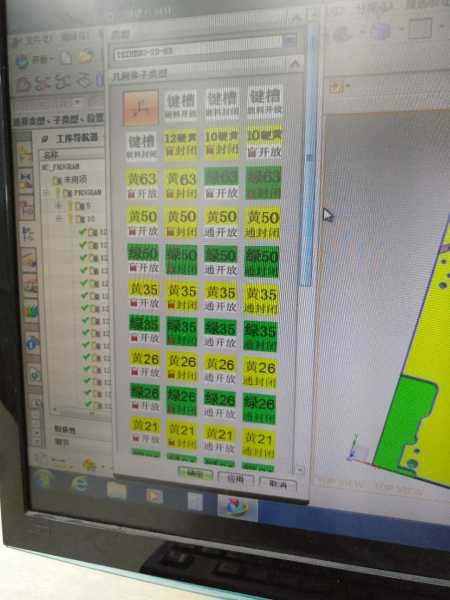Pick the 黄50 通封闭 subtype icon
450x600 pixels.
(x=263, y=224)
